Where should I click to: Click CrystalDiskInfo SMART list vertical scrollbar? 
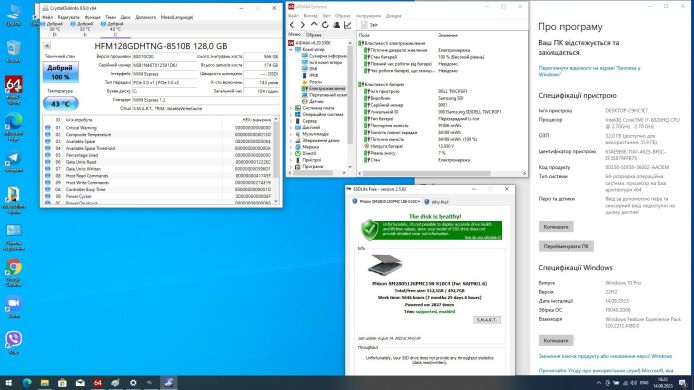coord(276,160)
